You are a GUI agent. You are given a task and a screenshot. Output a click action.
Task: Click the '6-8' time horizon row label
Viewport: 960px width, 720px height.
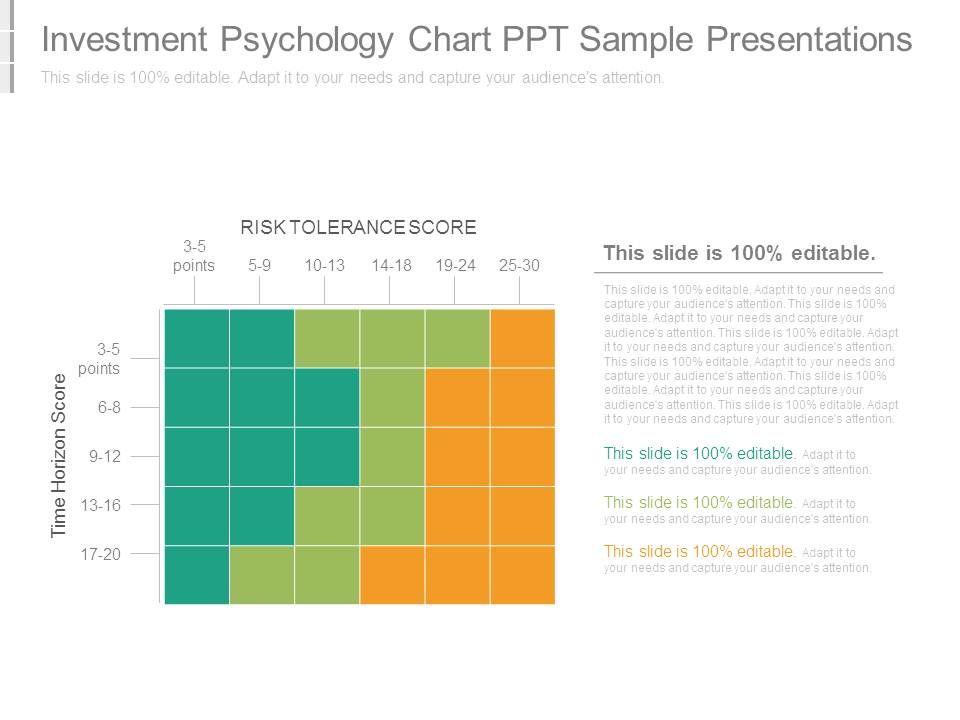click(x=109, y=407)
